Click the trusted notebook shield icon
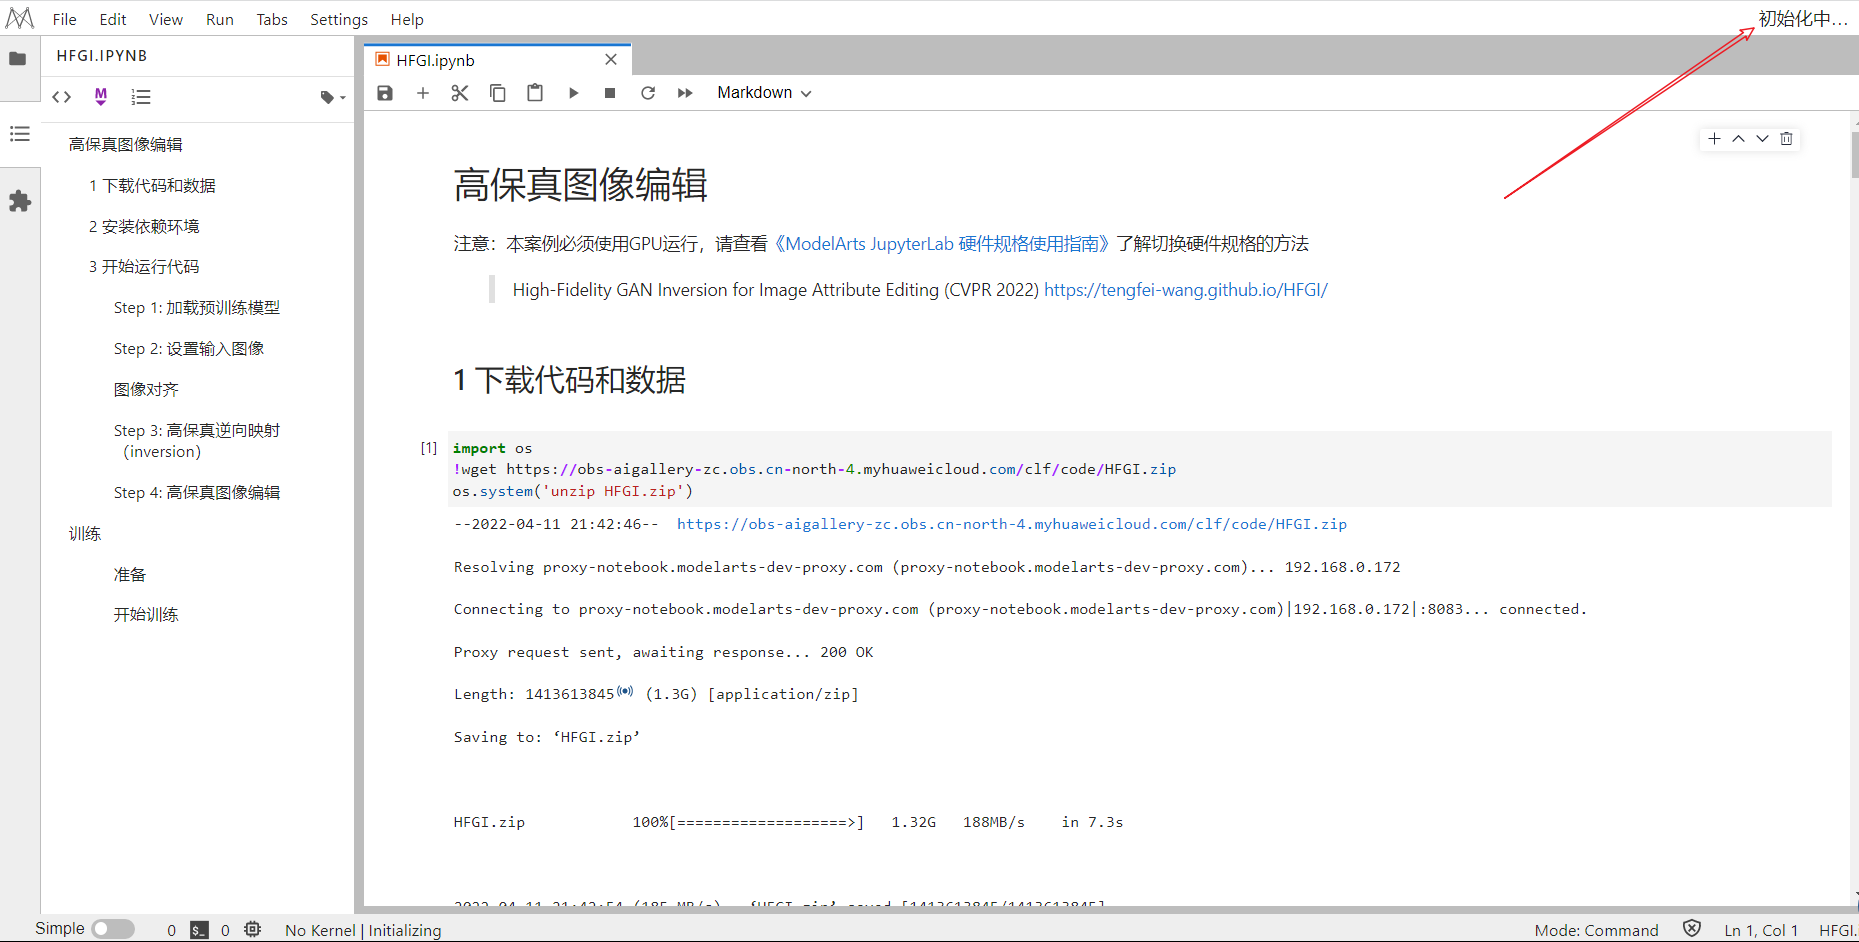 click(1692, 929)
